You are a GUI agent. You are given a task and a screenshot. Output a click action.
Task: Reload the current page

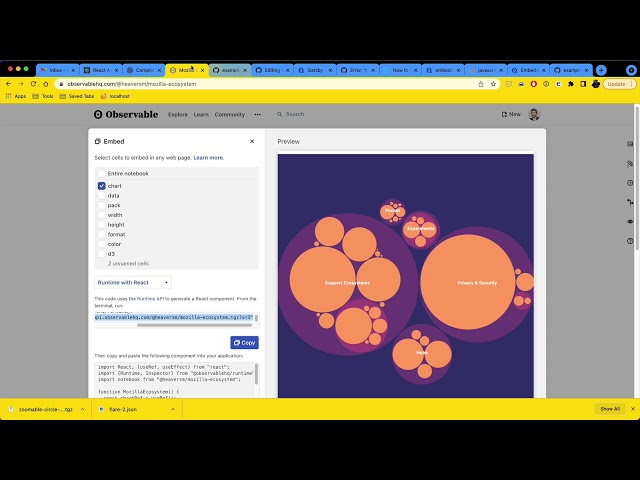33,84
